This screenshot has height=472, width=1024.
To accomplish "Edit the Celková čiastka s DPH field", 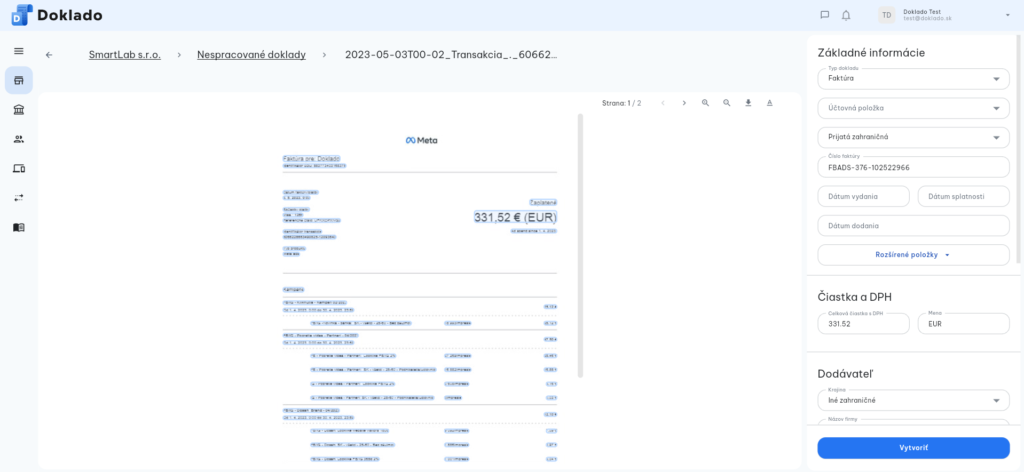I will click(x=863, y=323).
